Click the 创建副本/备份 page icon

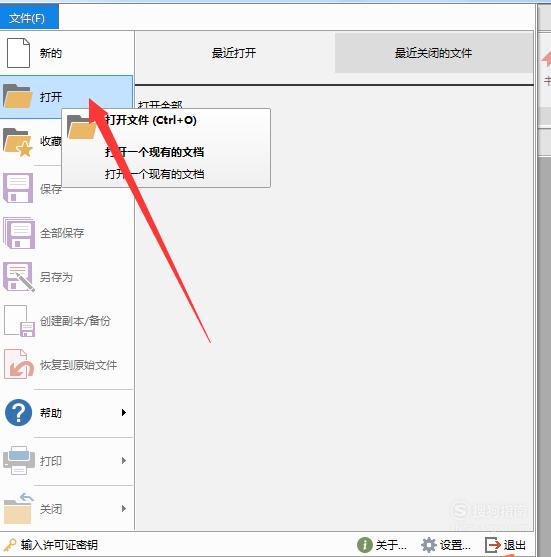click(19, 321)
